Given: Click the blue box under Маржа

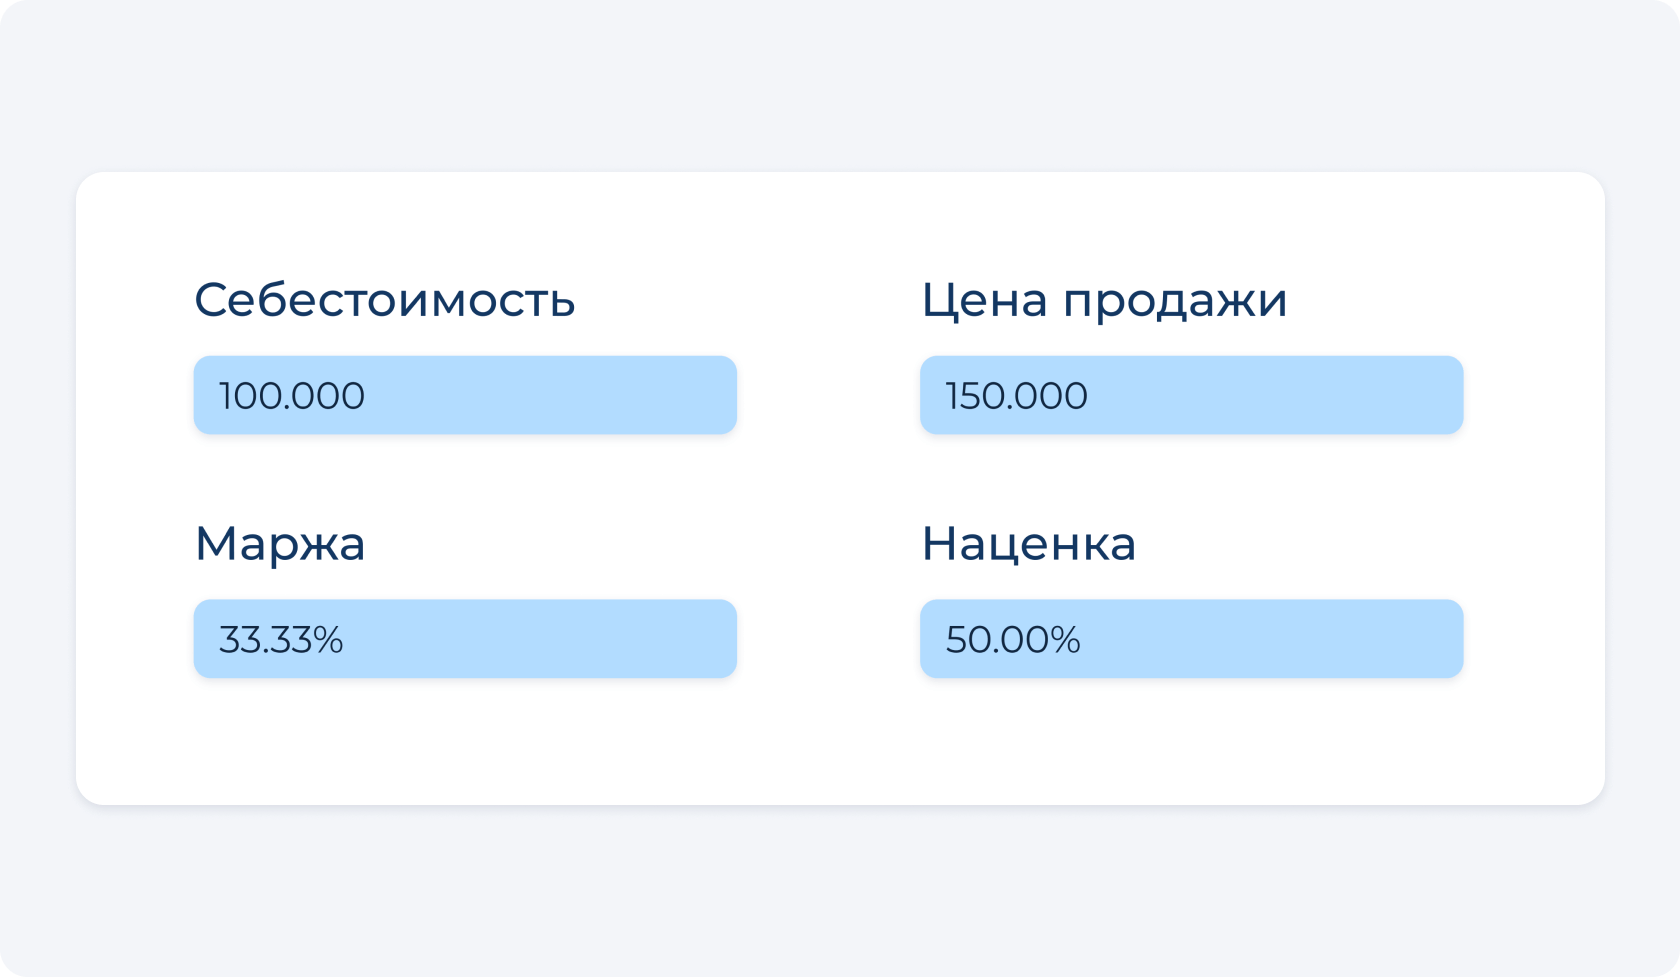Looking at the screenshot, I should [465, 639].
